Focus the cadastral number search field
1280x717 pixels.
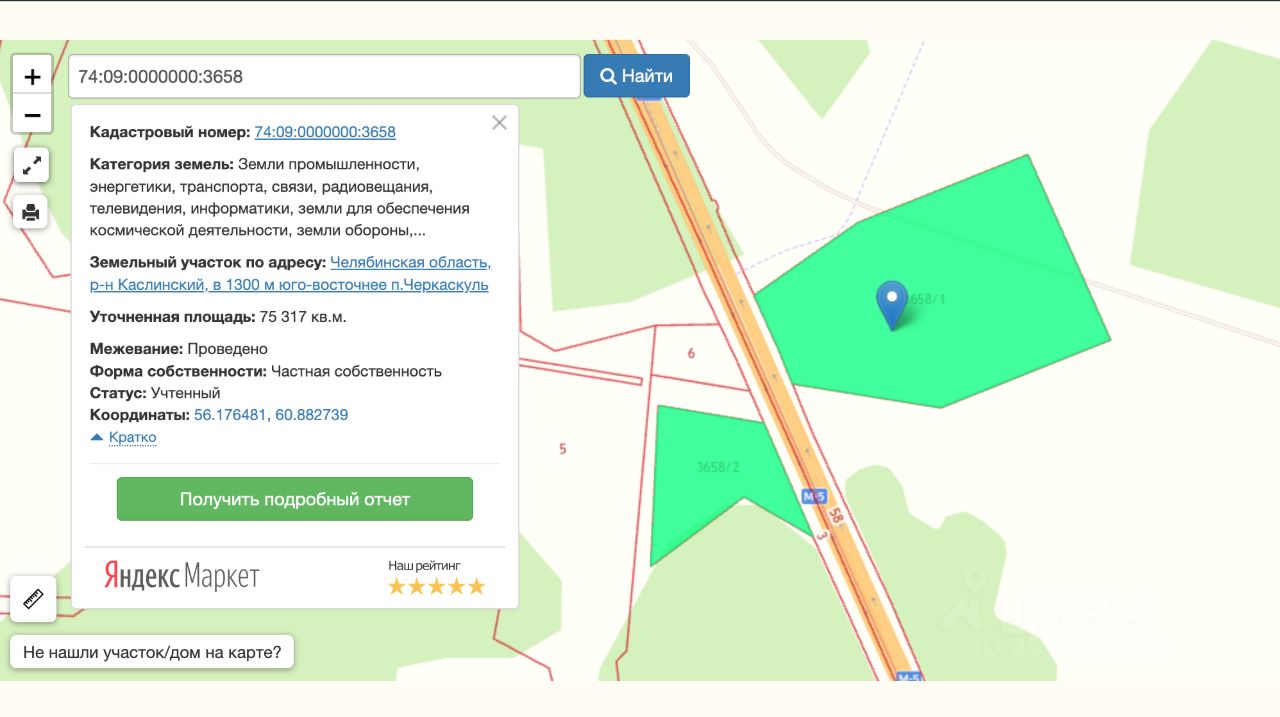pos(324,76)
